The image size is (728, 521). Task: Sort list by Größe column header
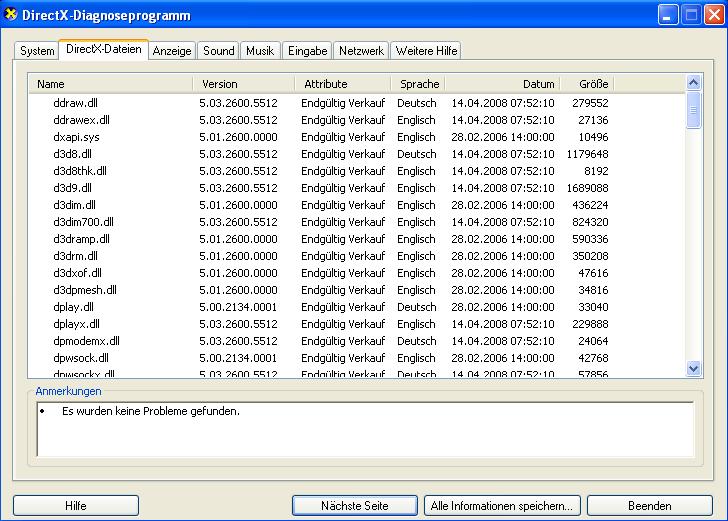(587, 84)
